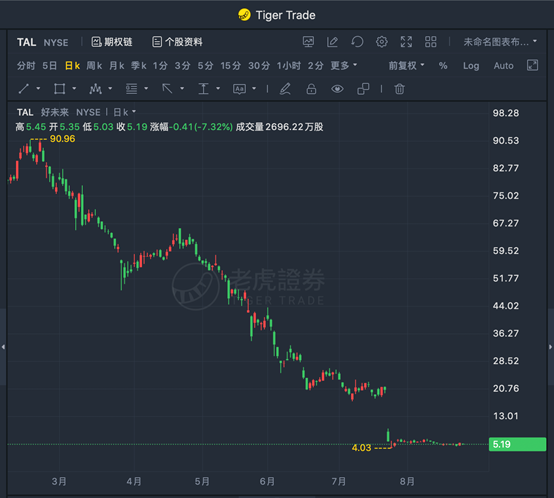Viewport: 554px width, 498px height.
Task: Expand the 更多 intervals dropdown
Action: click(x=344, y=66)
